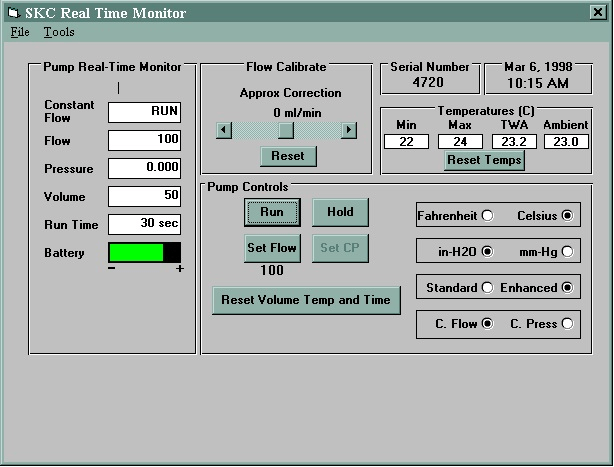Image resolution: width=614 pixels, height=467 pixels.
Task: Click the right arrow of correction scrollbar
Action: (349, 130)
